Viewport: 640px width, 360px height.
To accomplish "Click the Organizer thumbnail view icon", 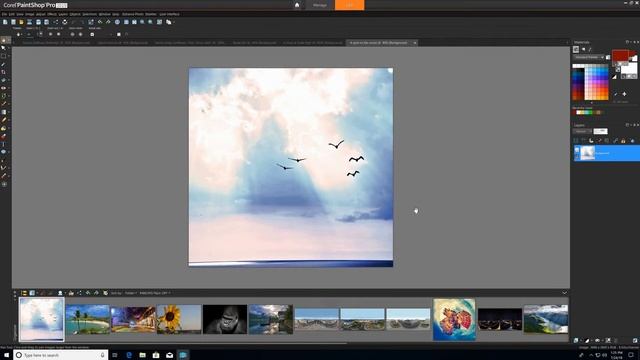I will pyautogui.click(x=32, y=293).
